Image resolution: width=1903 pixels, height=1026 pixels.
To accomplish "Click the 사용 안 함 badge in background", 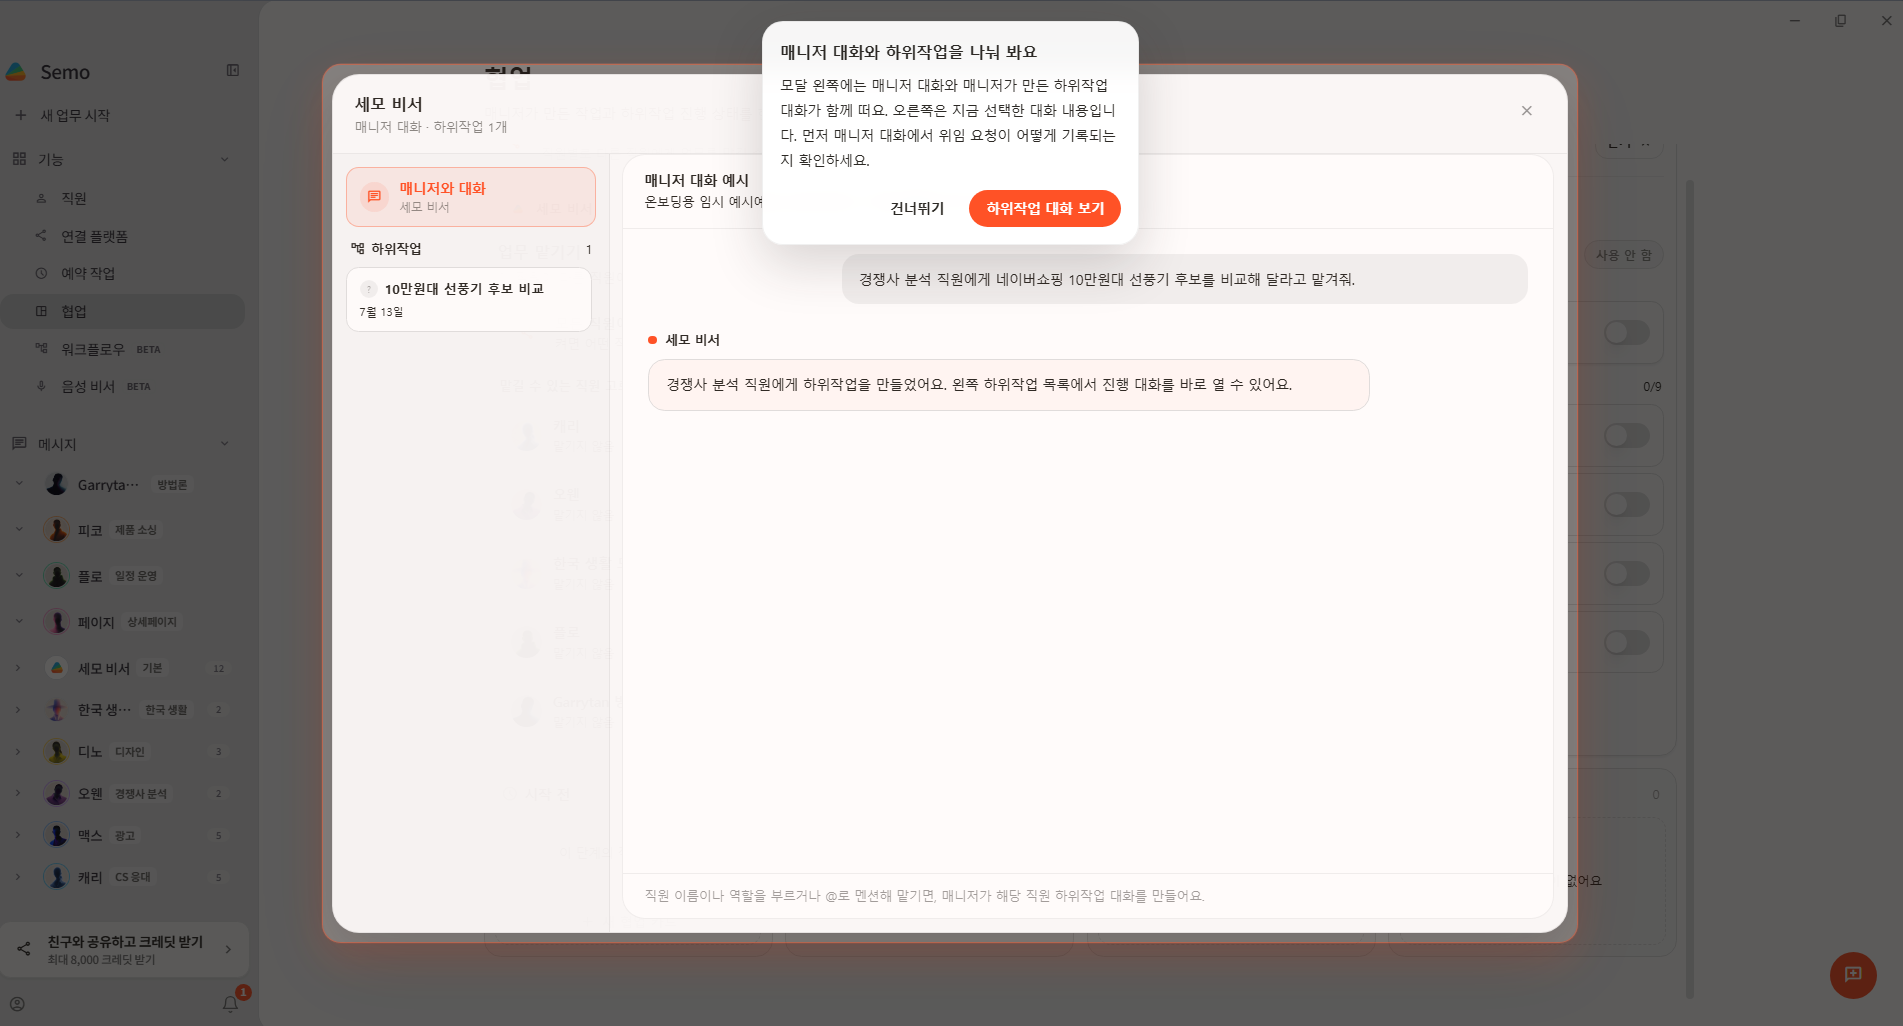I will pos(1623,255).
